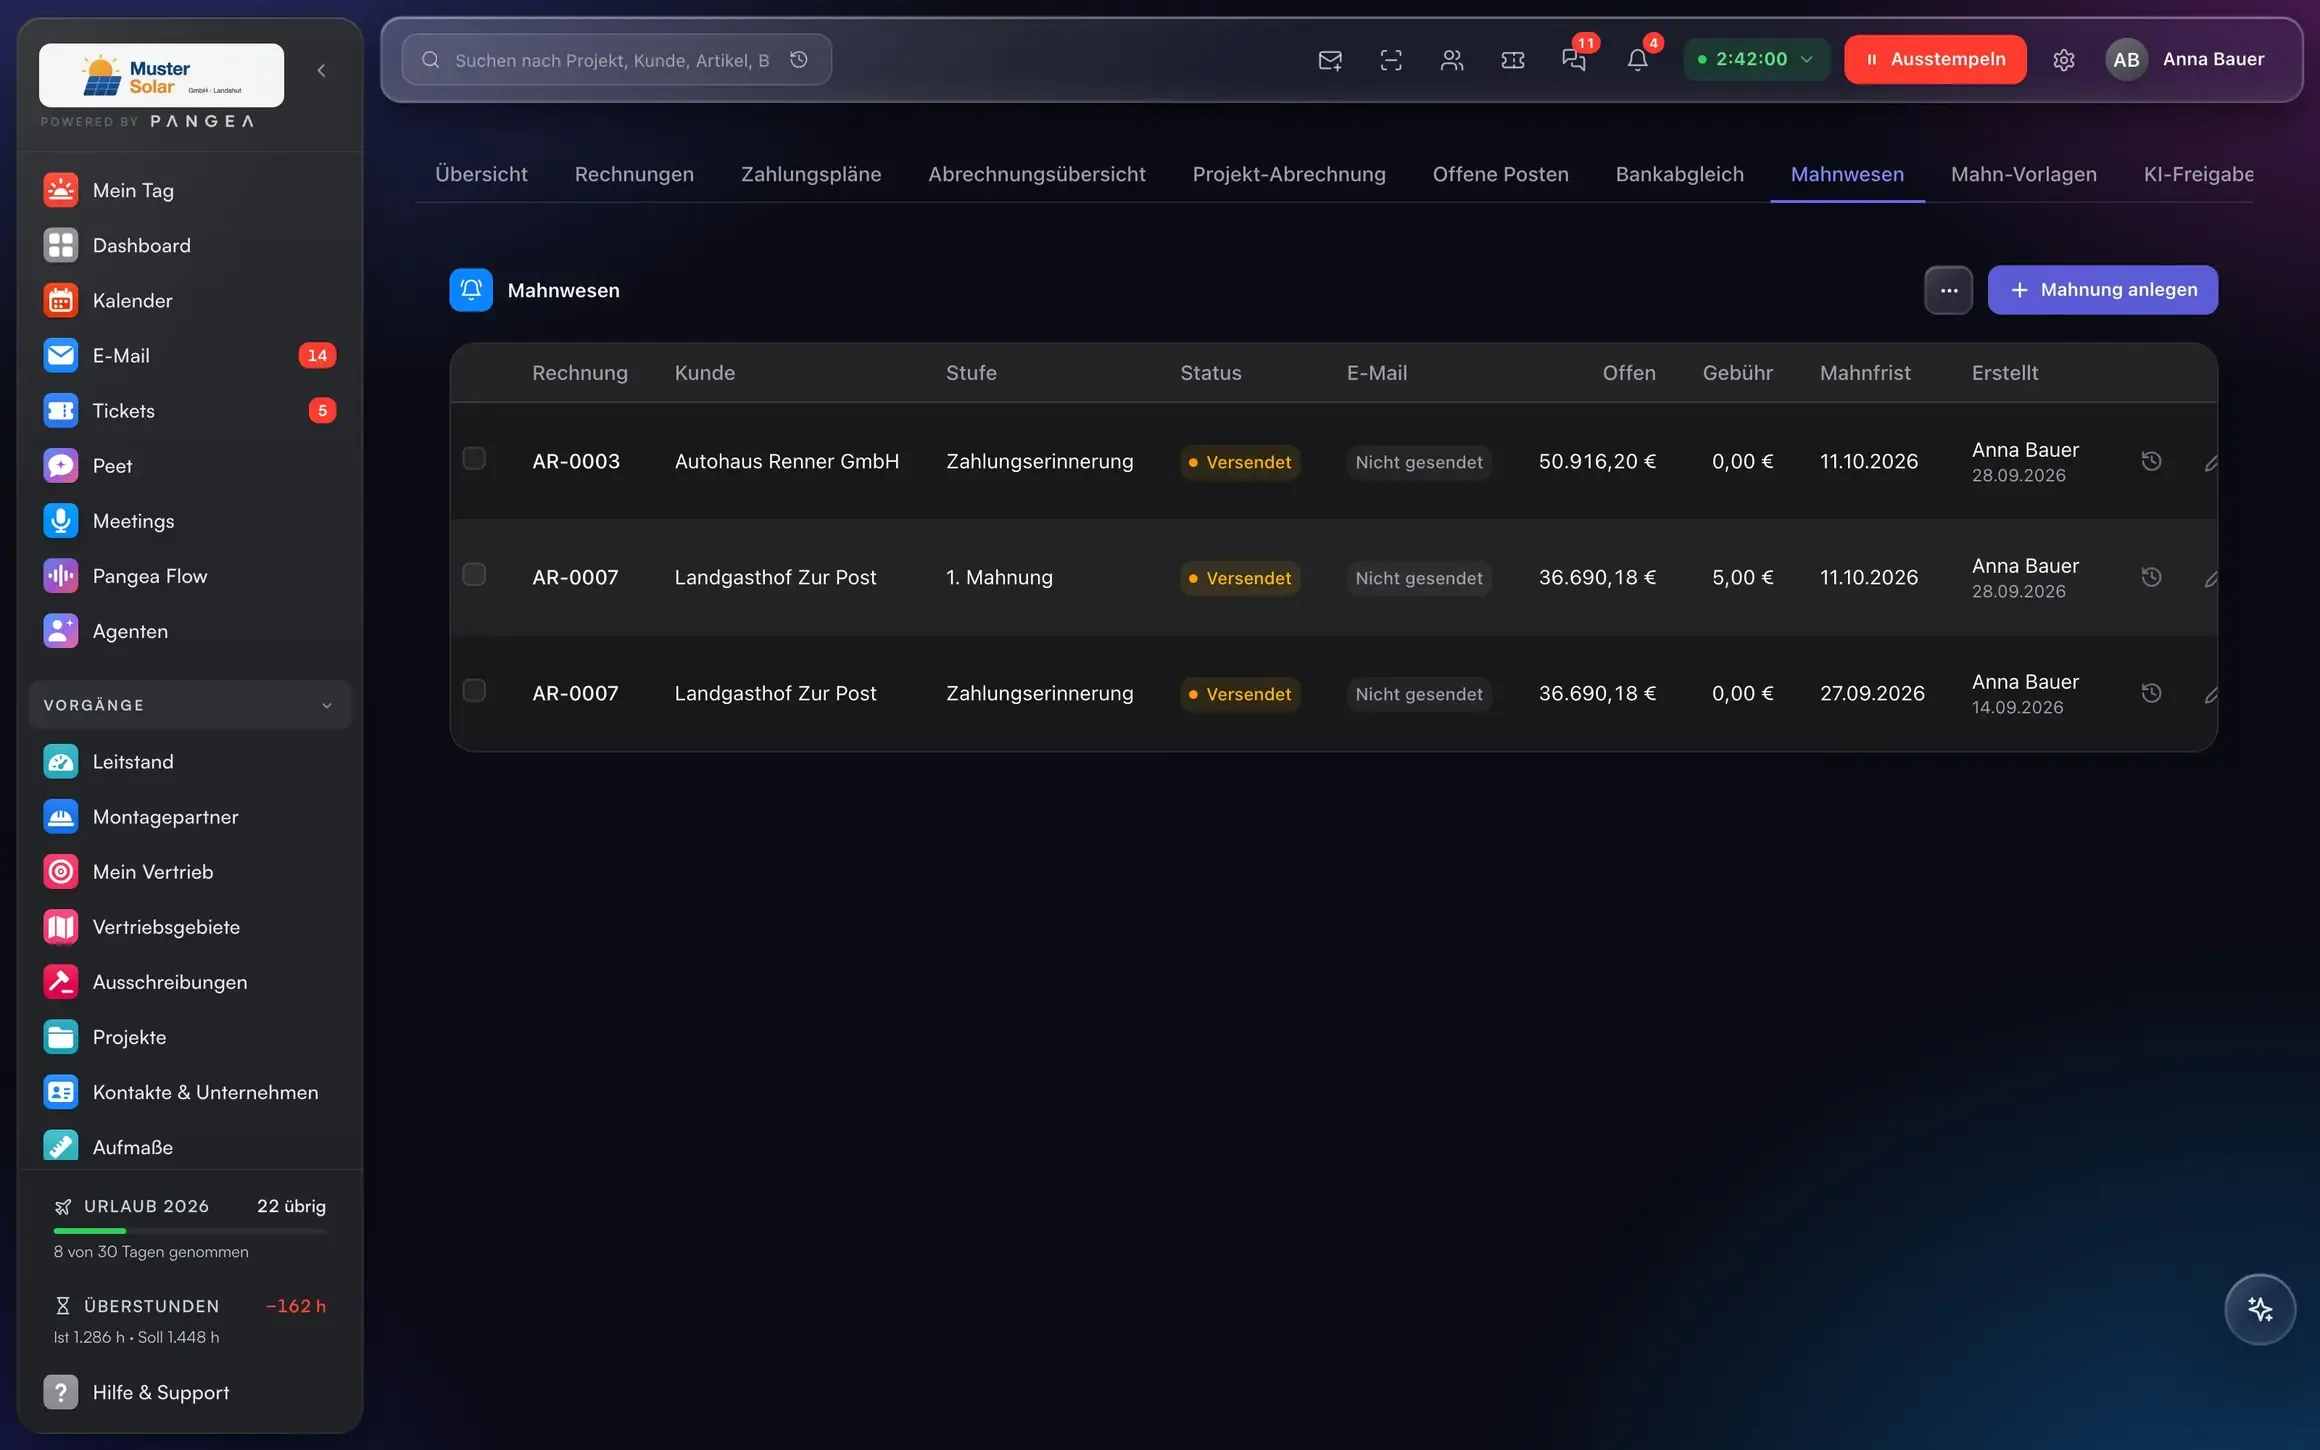2320x1450 pixels.
Task: Open Mein Tag in the sidebar
Action: [x=190, y=190]
